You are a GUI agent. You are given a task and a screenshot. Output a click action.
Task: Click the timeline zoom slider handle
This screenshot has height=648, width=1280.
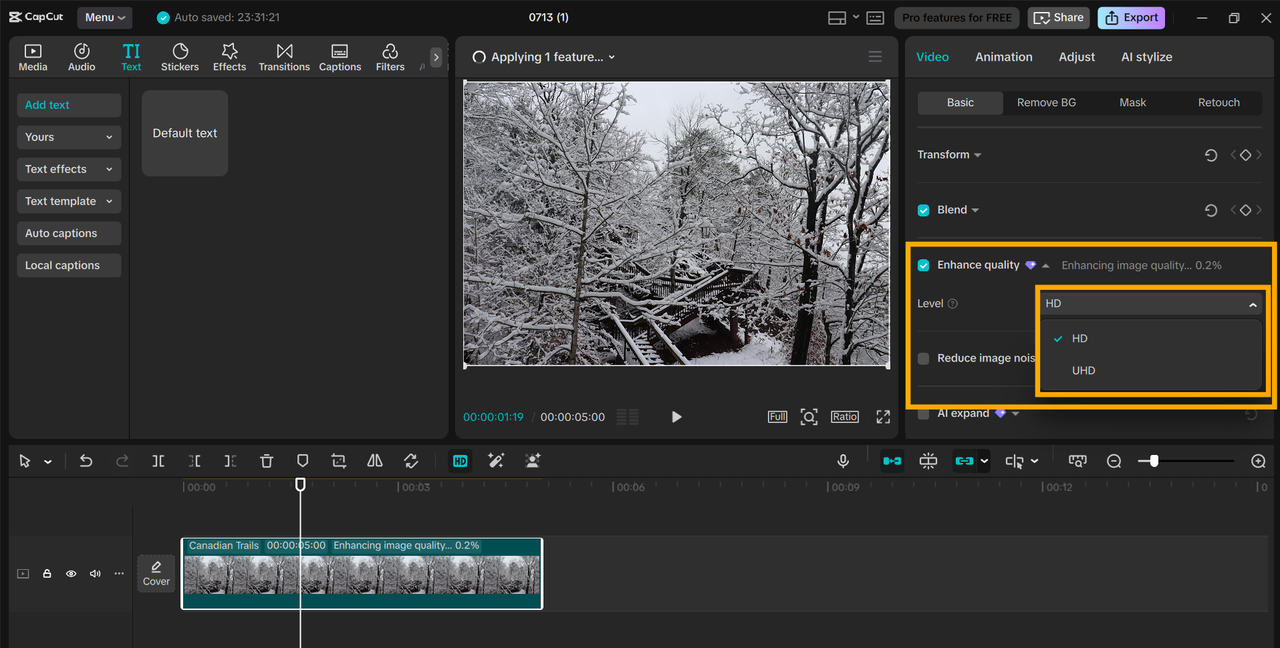coord(1154,461)
